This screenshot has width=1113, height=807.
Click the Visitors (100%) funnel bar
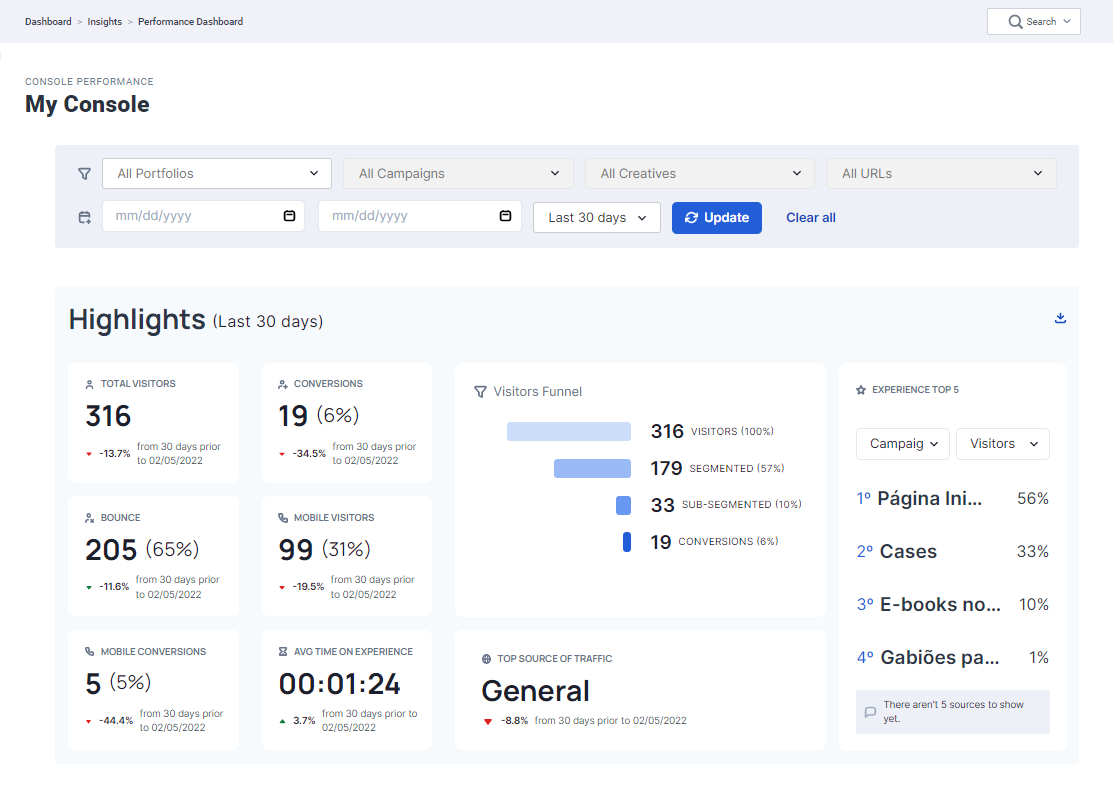[569, 432]
